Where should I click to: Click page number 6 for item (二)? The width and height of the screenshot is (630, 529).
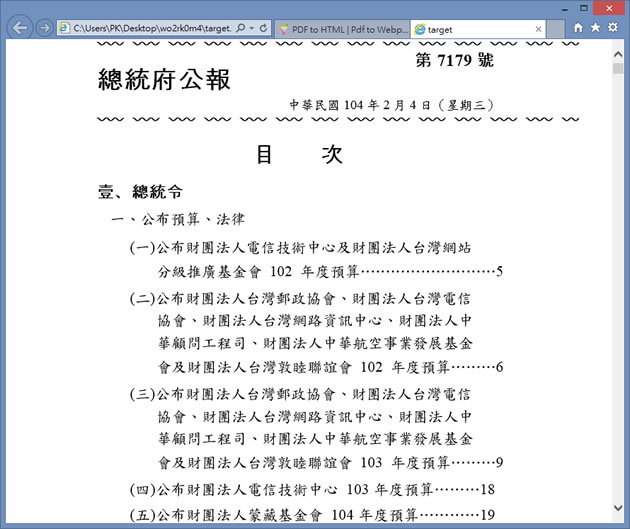pos(499,367)
